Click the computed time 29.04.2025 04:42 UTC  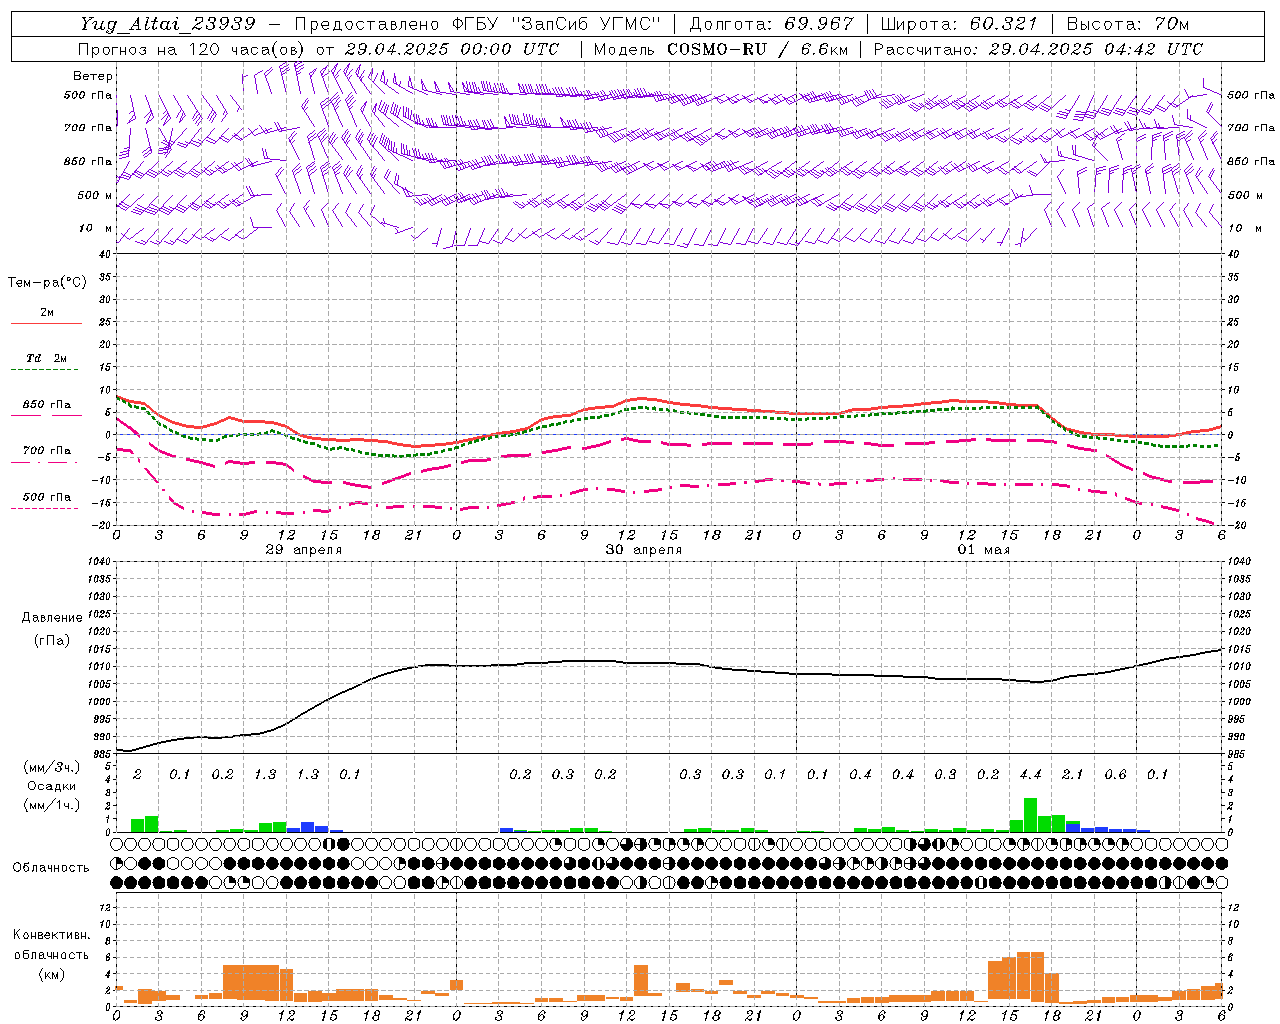point(1095,48)
